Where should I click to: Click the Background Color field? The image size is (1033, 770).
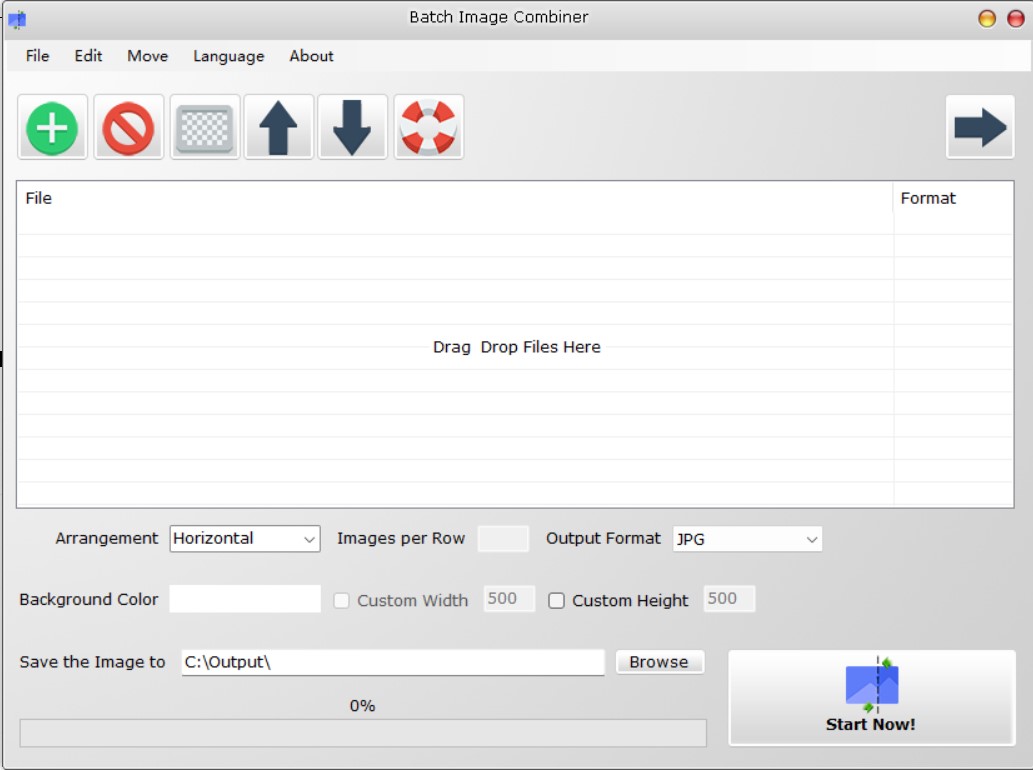pyautogui.click(x=243, y=599)
